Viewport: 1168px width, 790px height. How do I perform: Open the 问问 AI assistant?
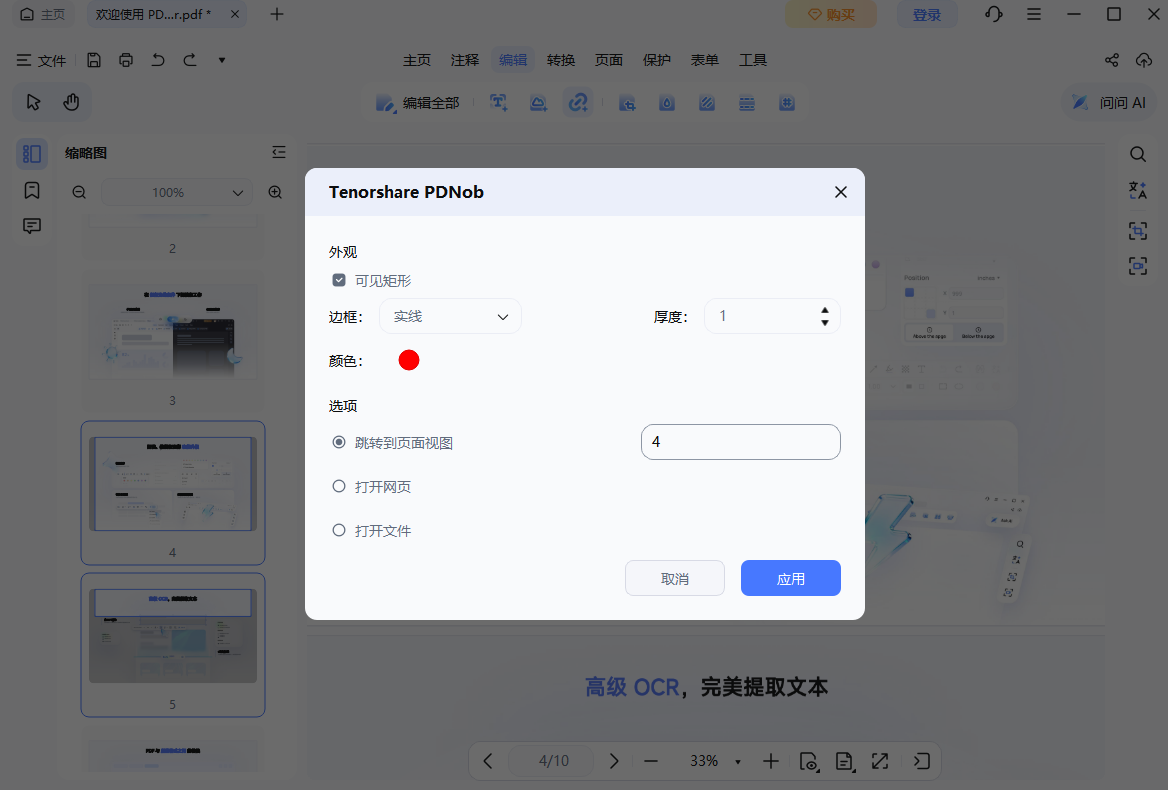(x=1108, y=103)
